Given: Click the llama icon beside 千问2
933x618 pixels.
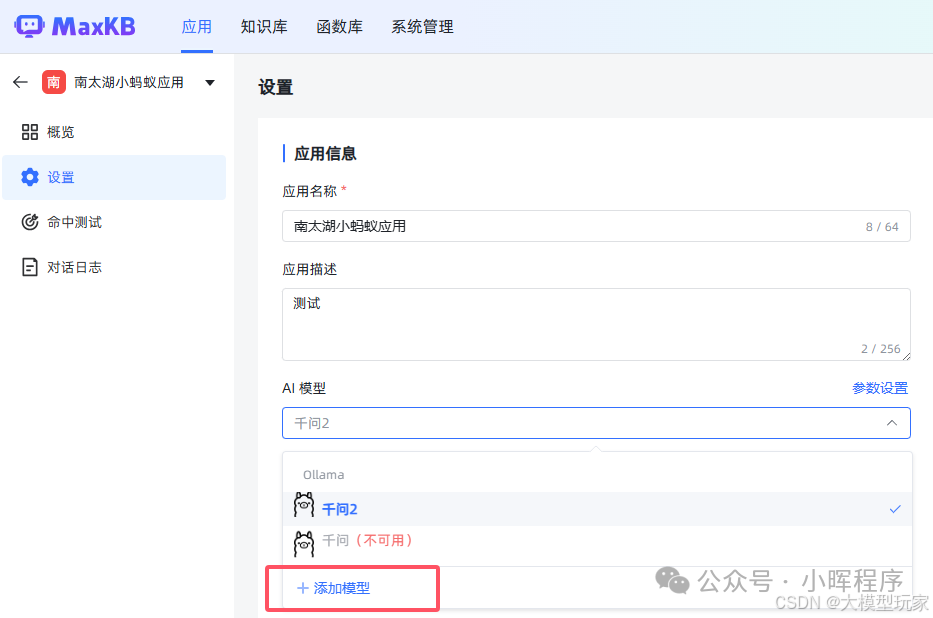Looking at the screenshot, I should [x=304, y=505].
